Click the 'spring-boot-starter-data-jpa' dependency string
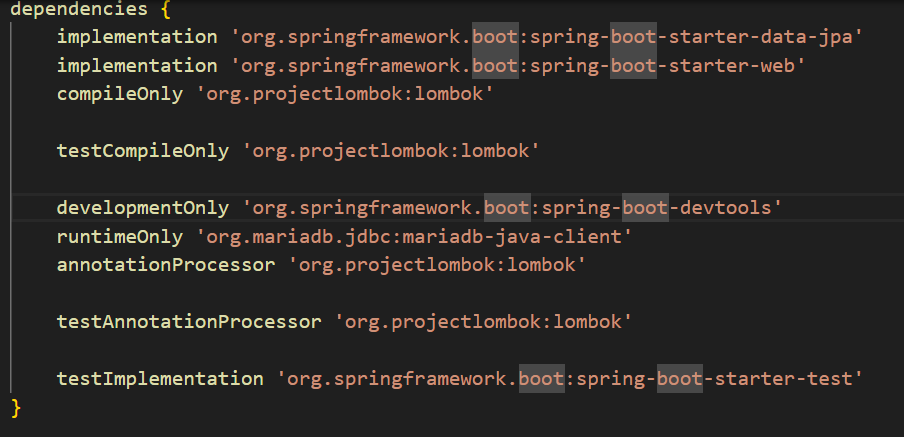This screenshot has width=904, height=437. tap(547, 37)
